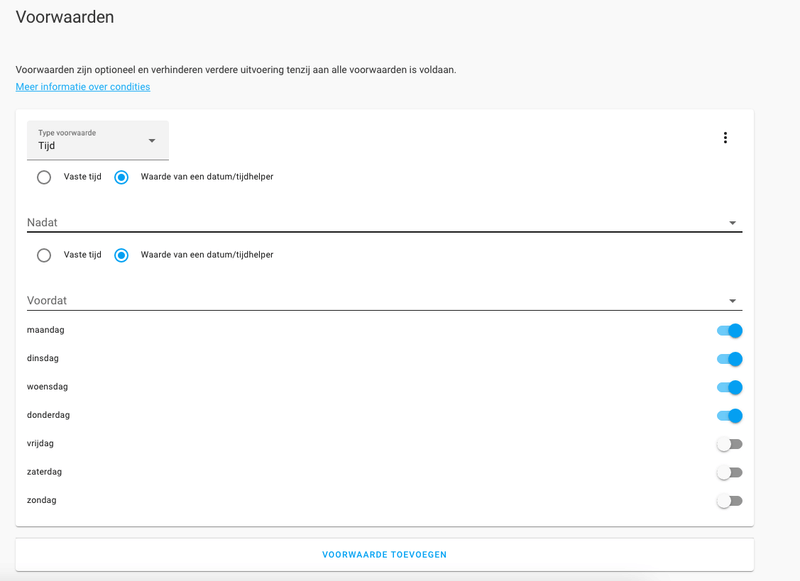Select Vaste tijd for the Voordat condition

tap(44, 255)
